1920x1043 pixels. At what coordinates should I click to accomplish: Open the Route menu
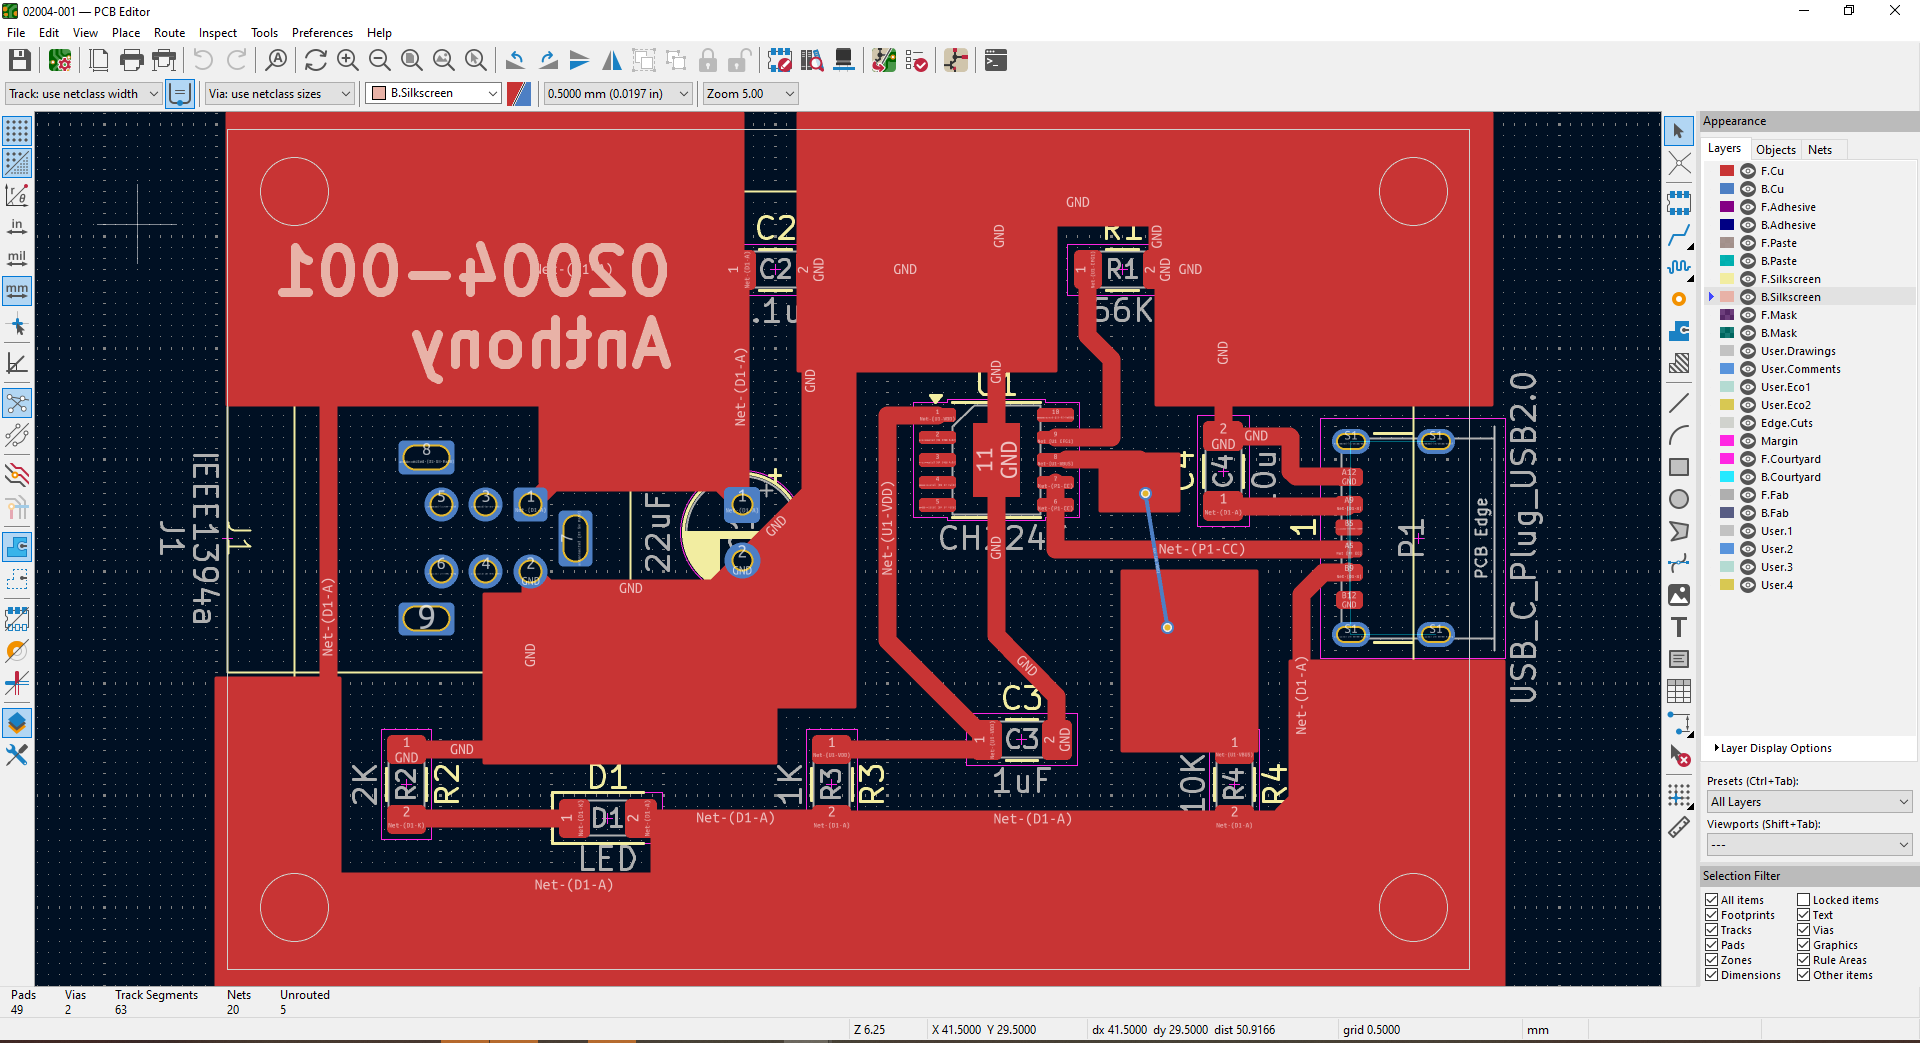pos(169,33)
